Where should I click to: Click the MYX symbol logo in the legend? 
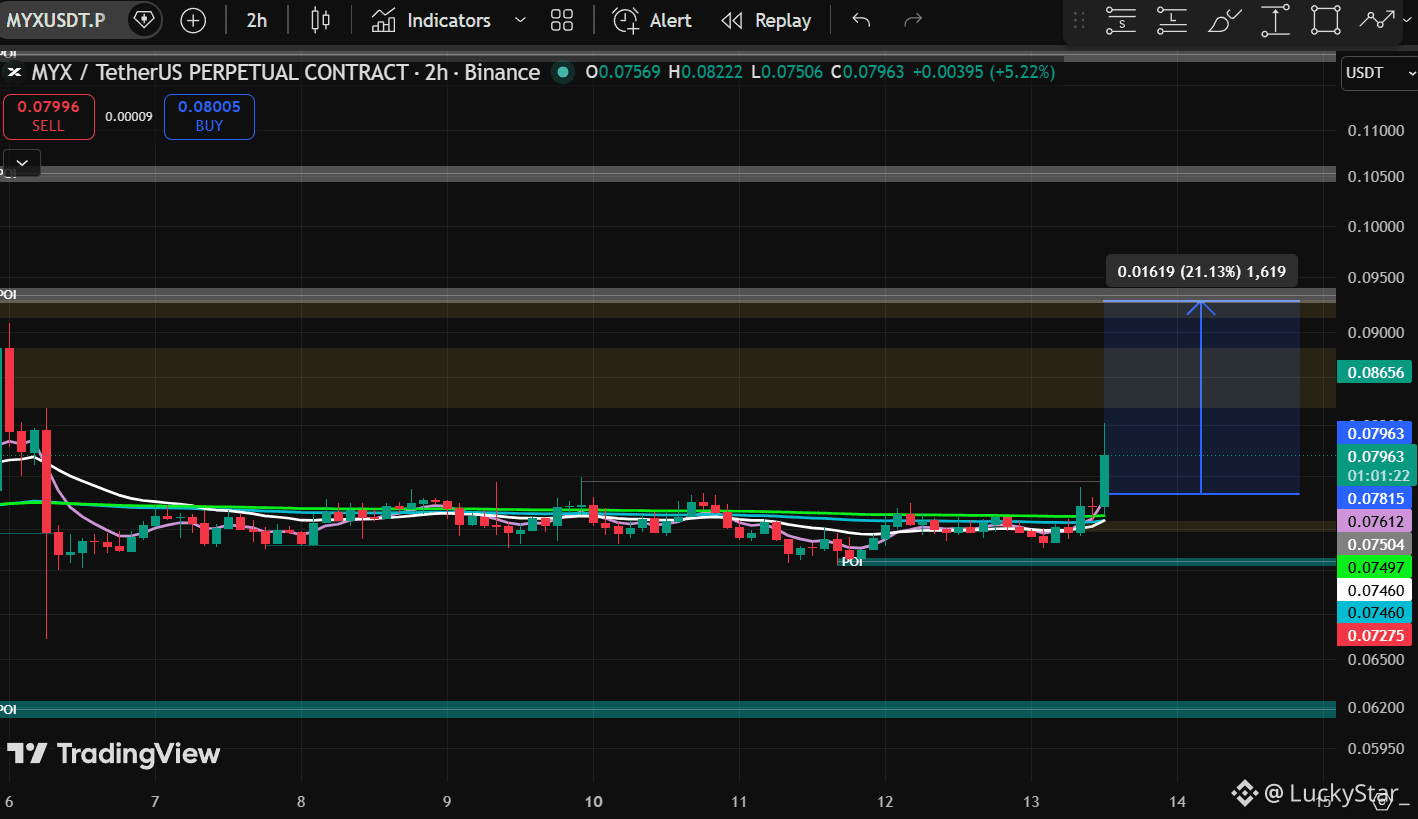tap(15, 72)
